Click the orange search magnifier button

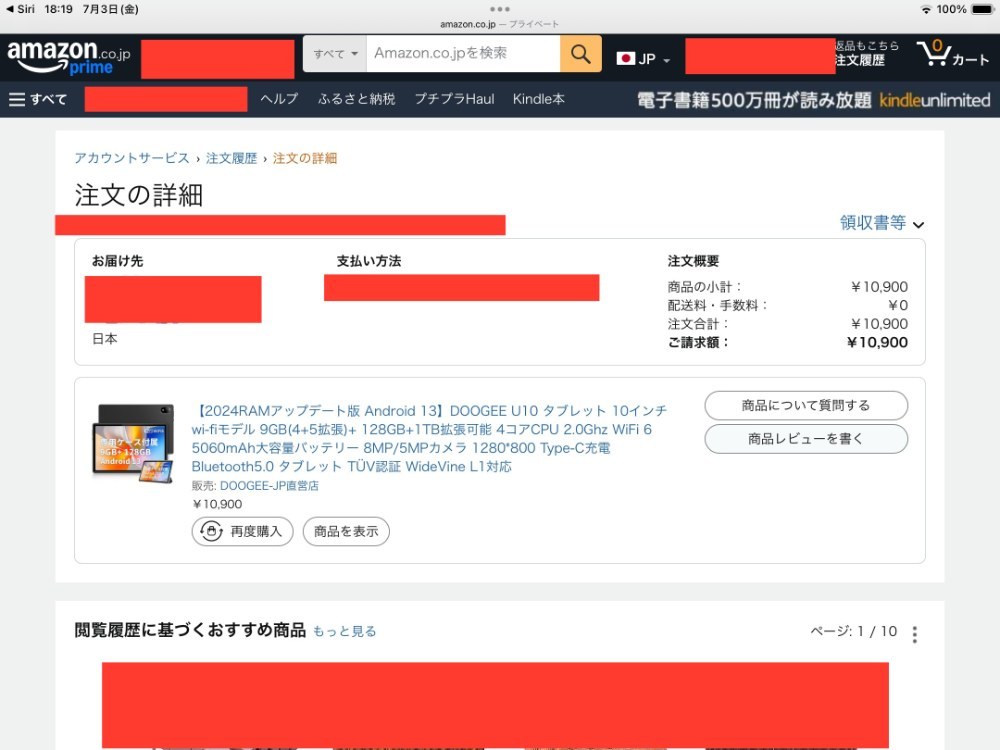coord(580,54)
